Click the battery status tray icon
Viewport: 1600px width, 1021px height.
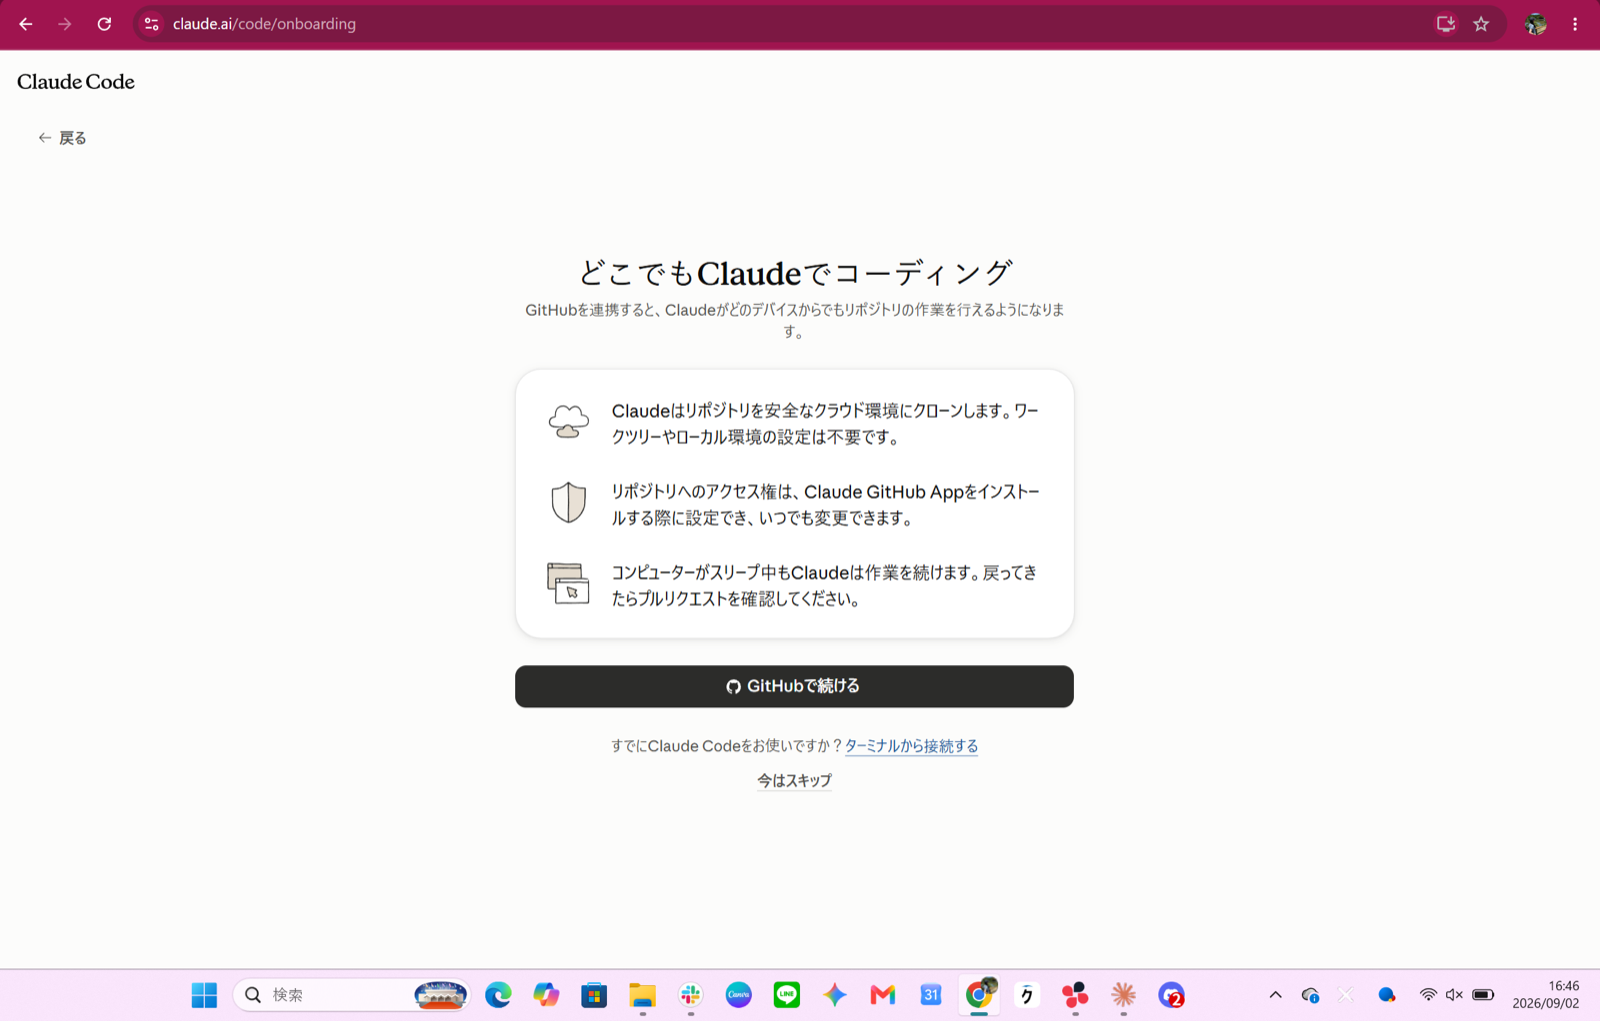coord(1483,995)
